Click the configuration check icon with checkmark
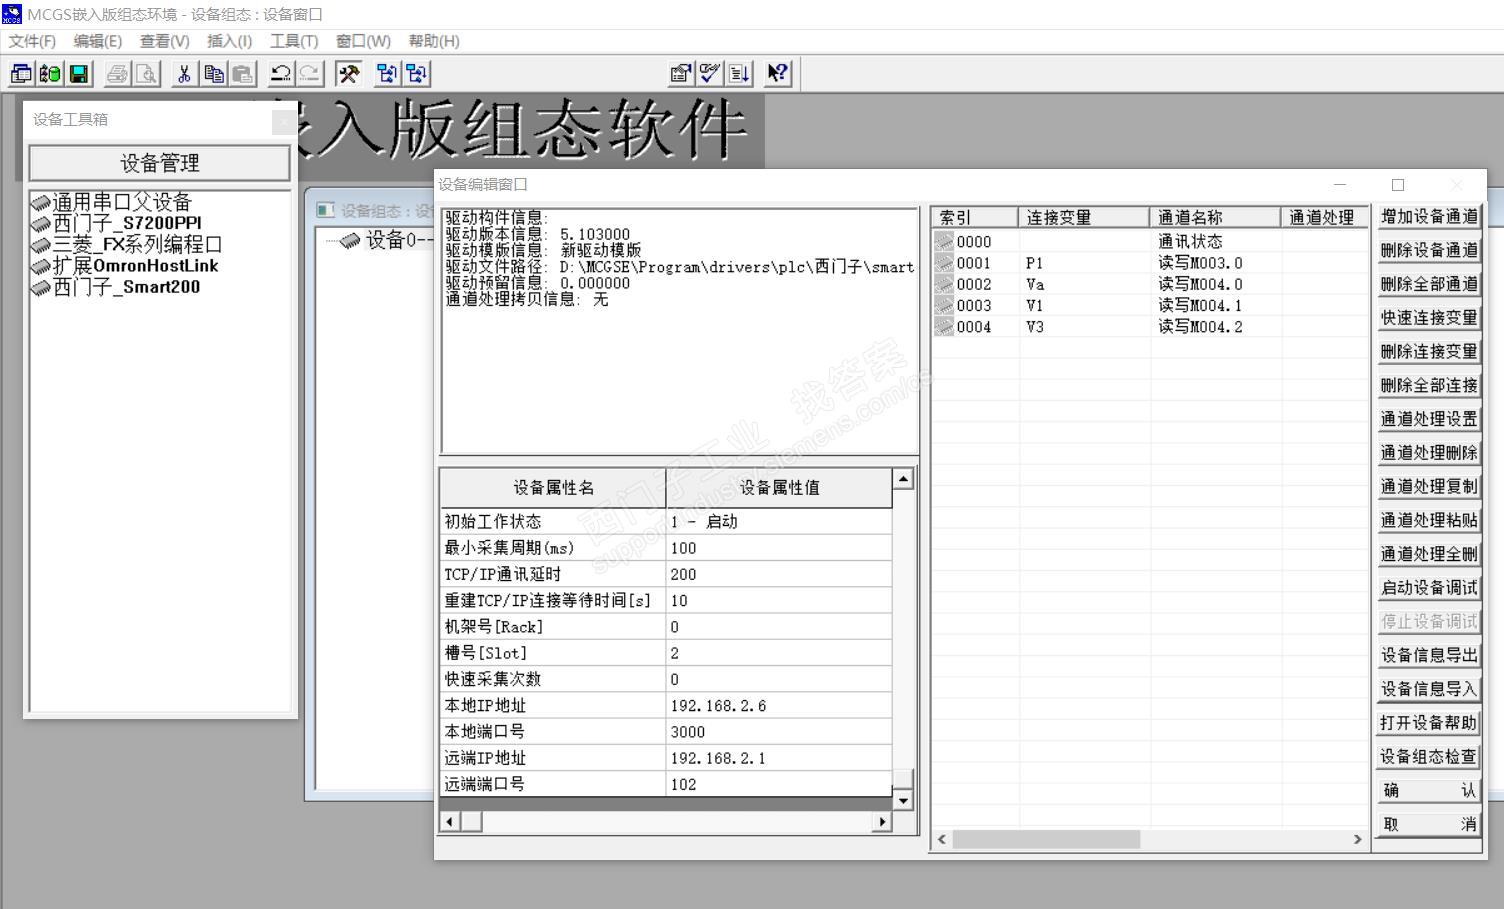Image resolution: width=1504 pixels, height=909 pixels. click(711, 73)
